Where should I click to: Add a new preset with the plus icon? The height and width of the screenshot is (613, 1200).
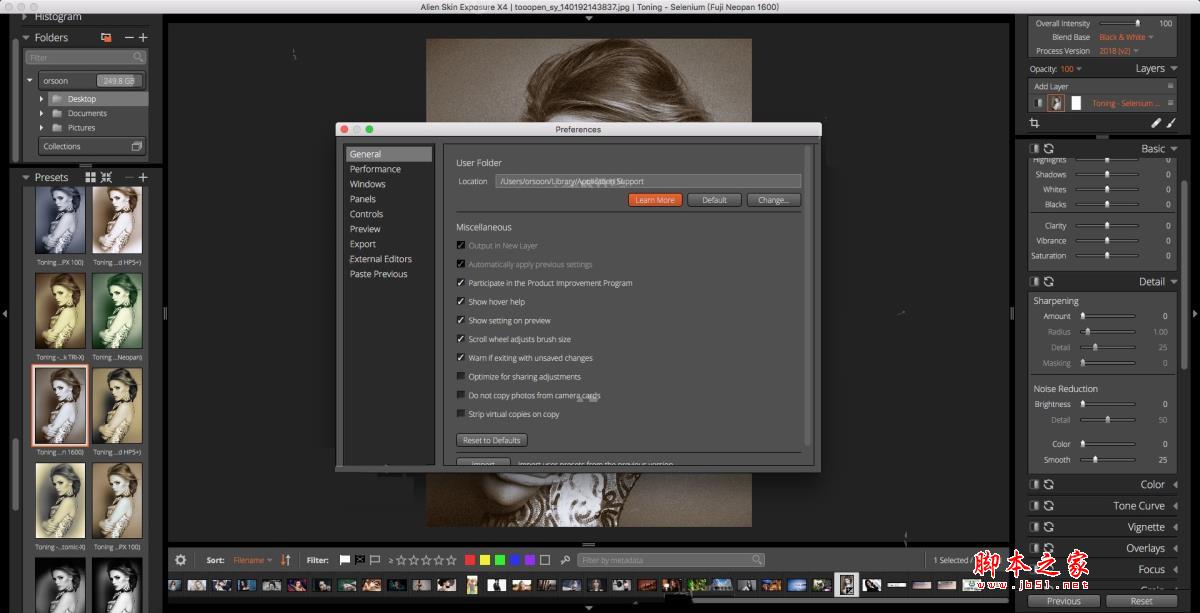point(143,177)
